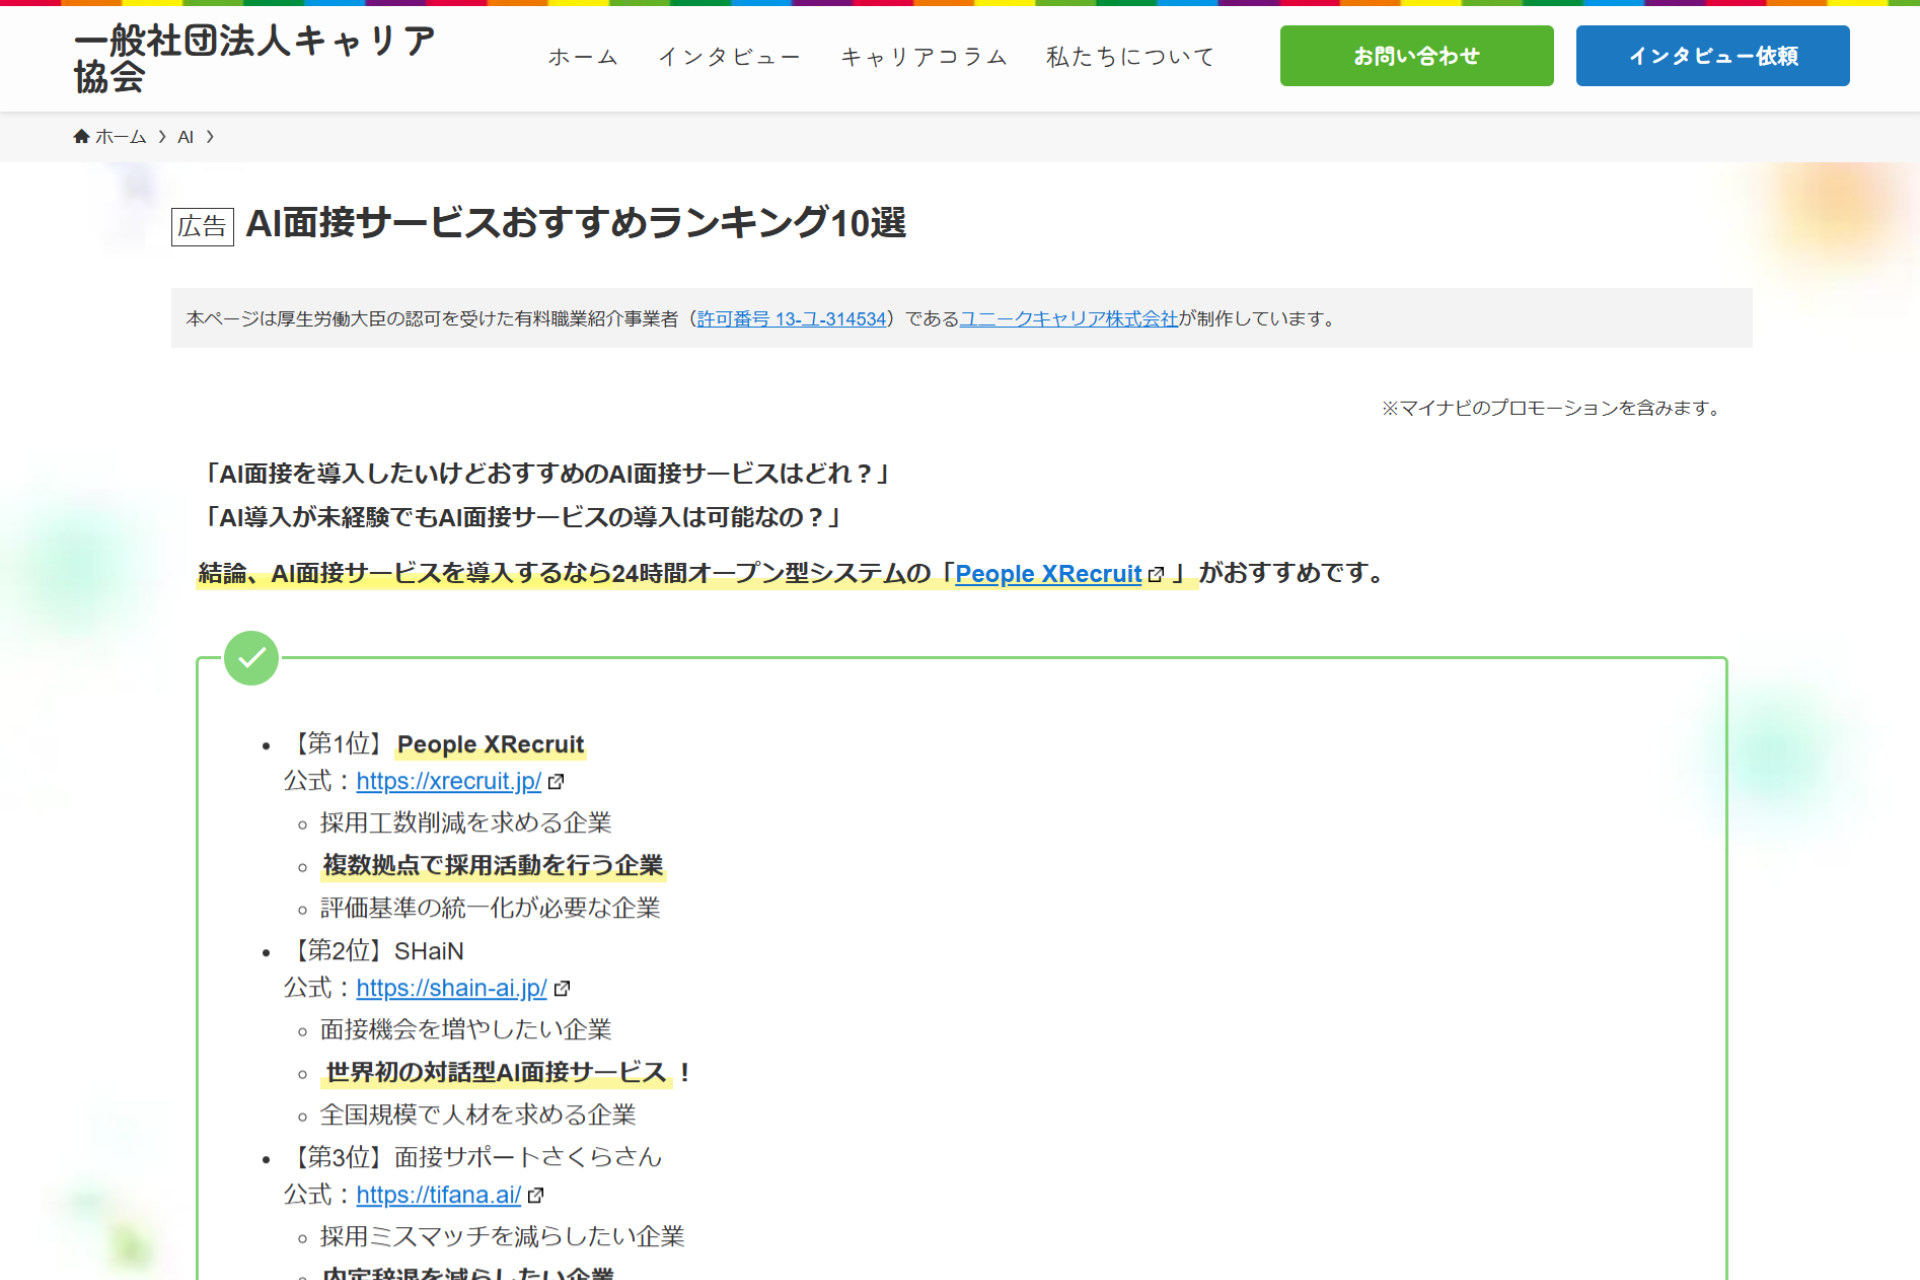
Task: Go to ホーム via breadcrumb link
Action: 121,137
